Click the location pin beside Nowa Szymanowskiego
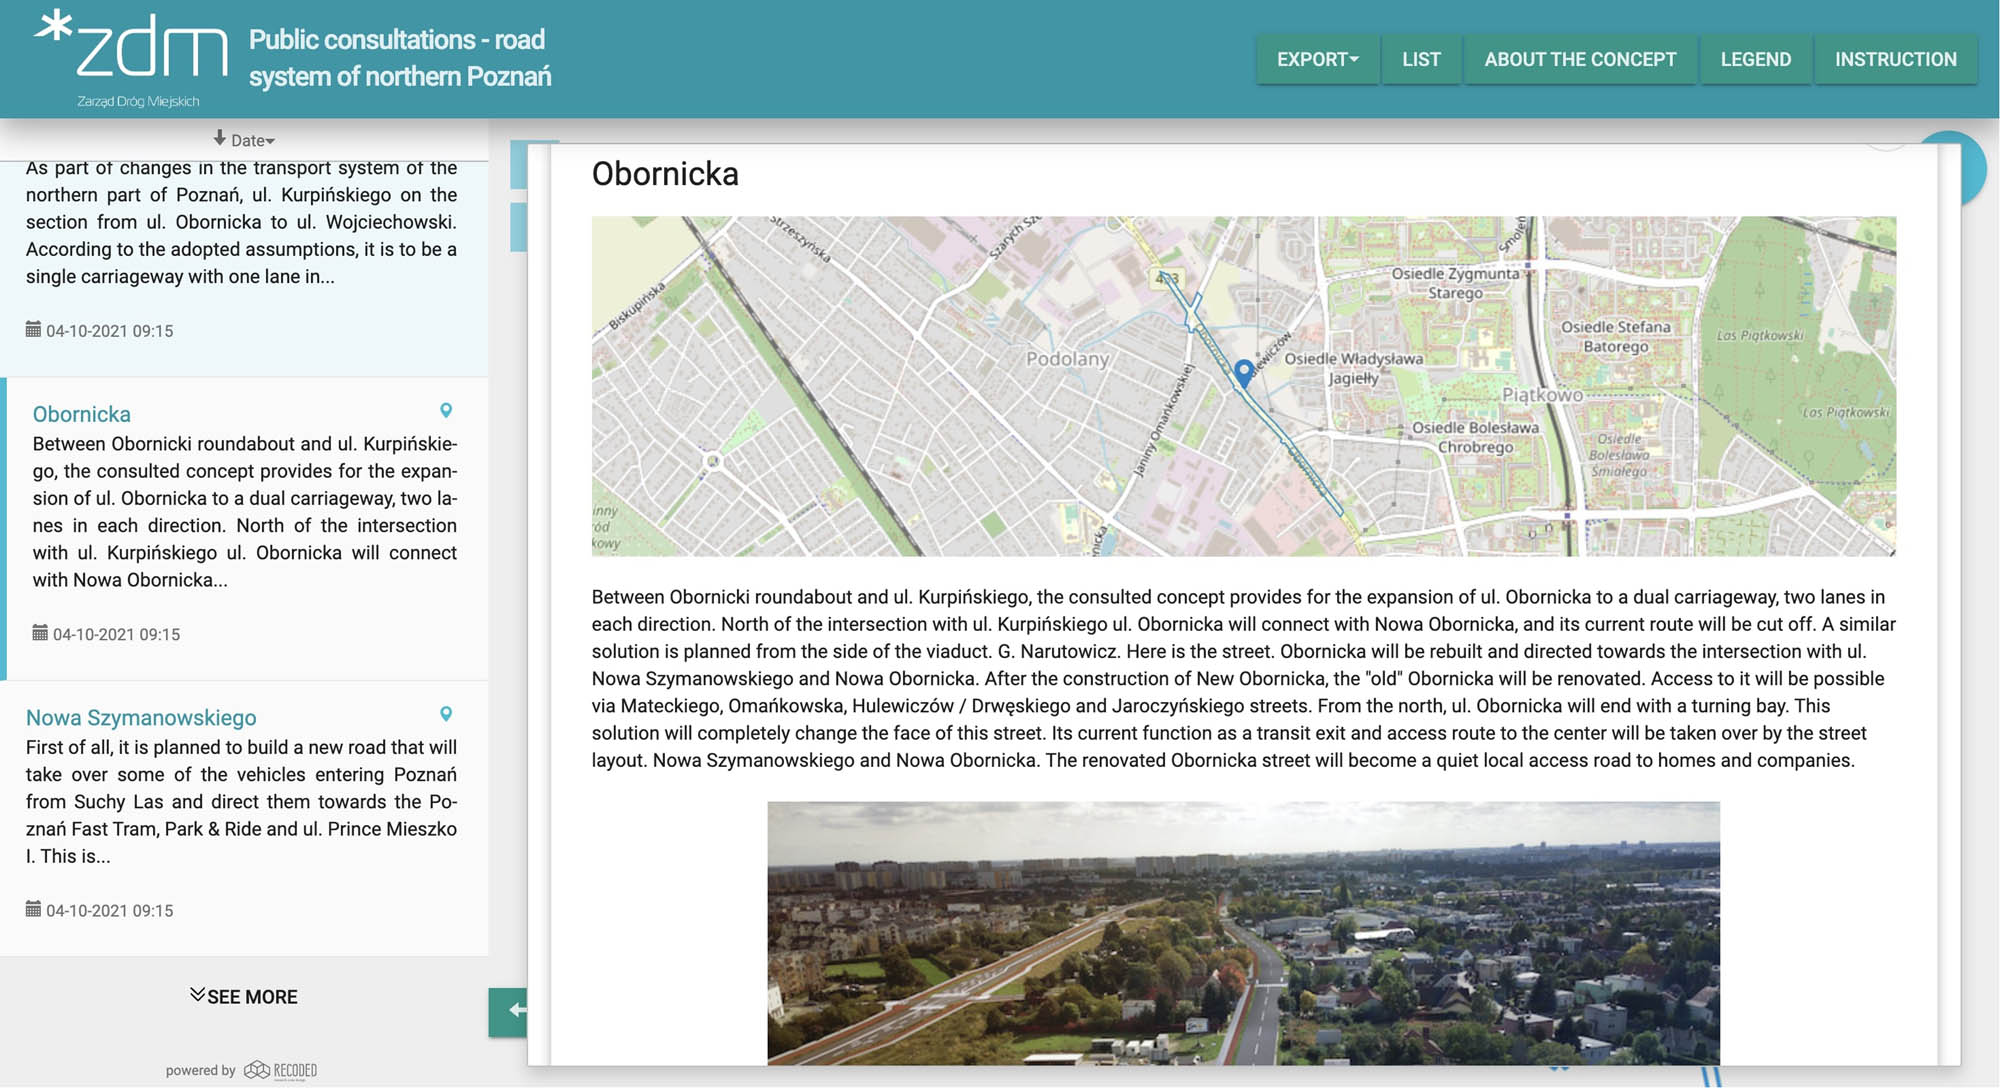 pos(446,714)
